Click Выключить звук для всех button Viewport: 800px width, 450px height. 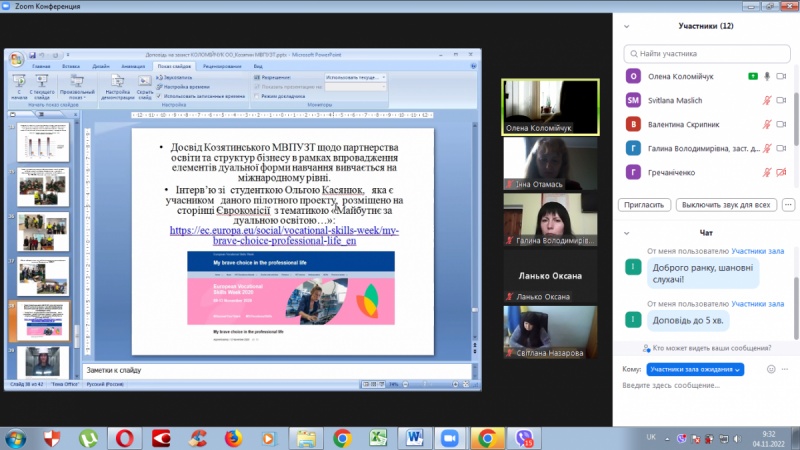tap(725, 204)
